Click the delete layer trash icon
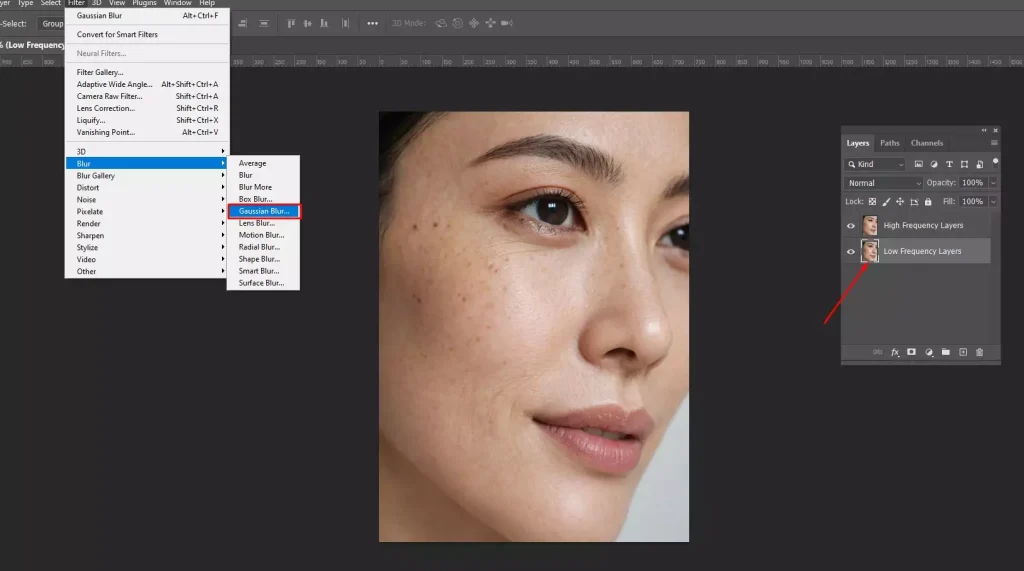 [x=979, y=352]
